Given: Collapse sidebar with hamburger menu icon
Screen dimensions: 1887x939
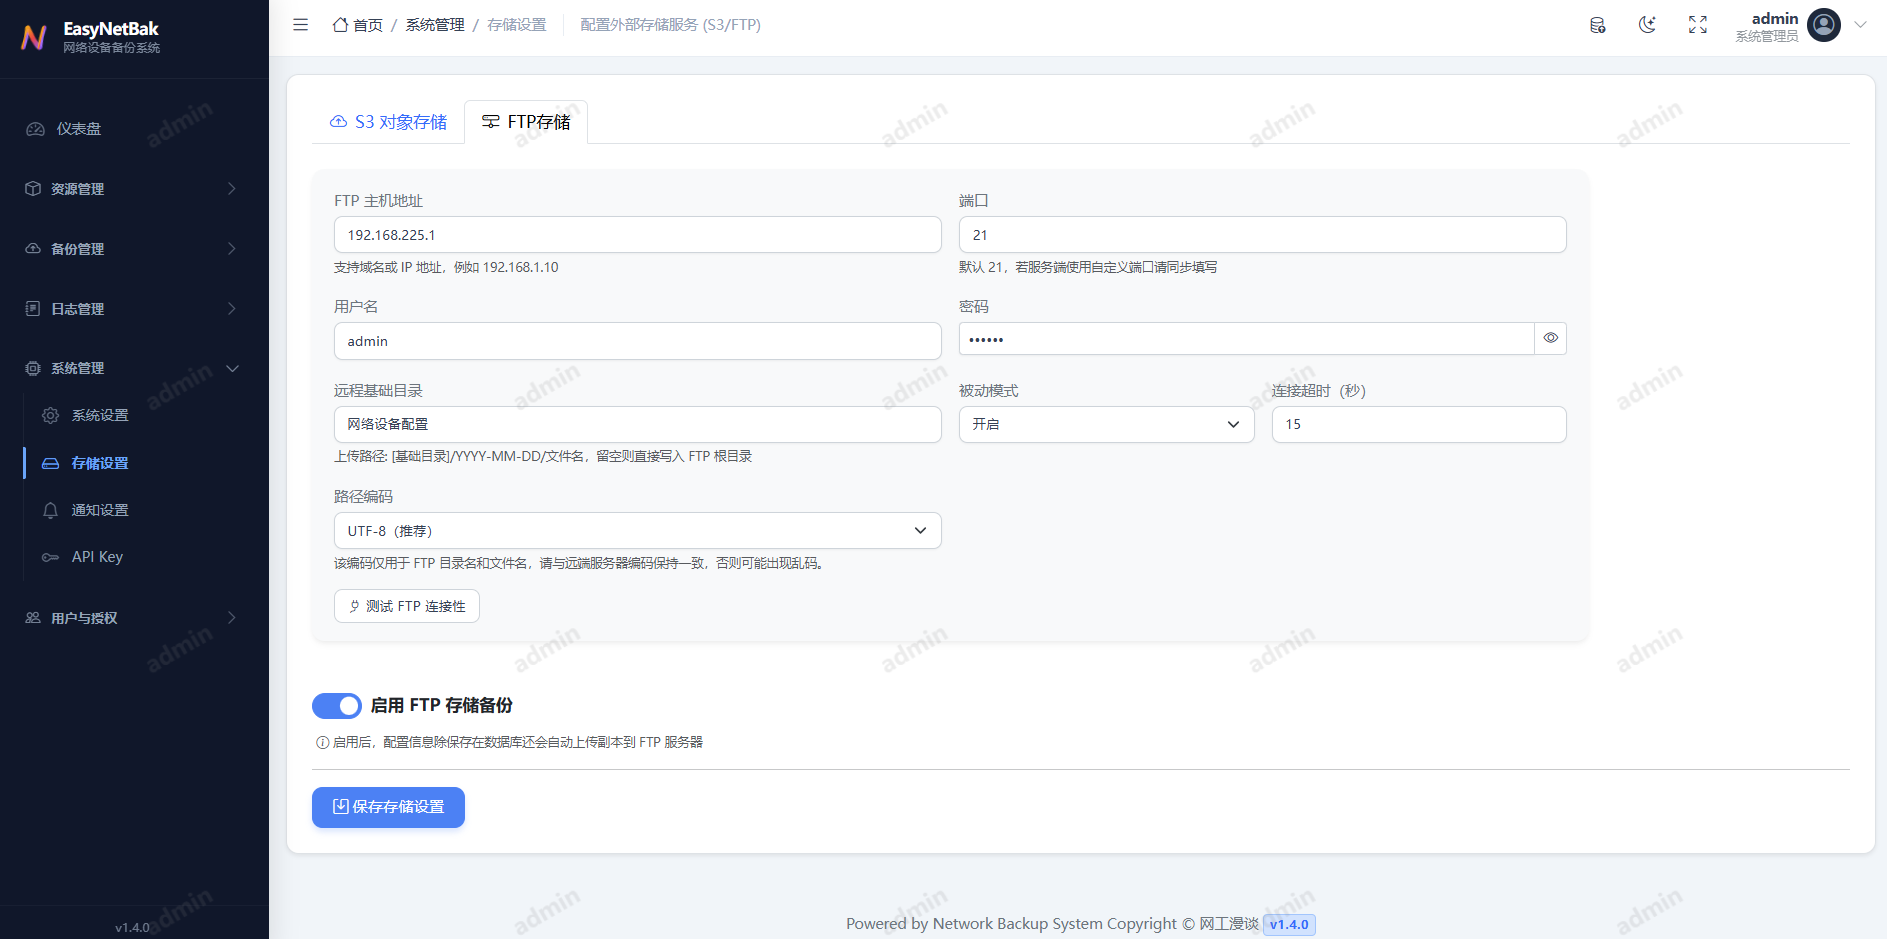Looking at the screenshot, I should tap(300, 25).
